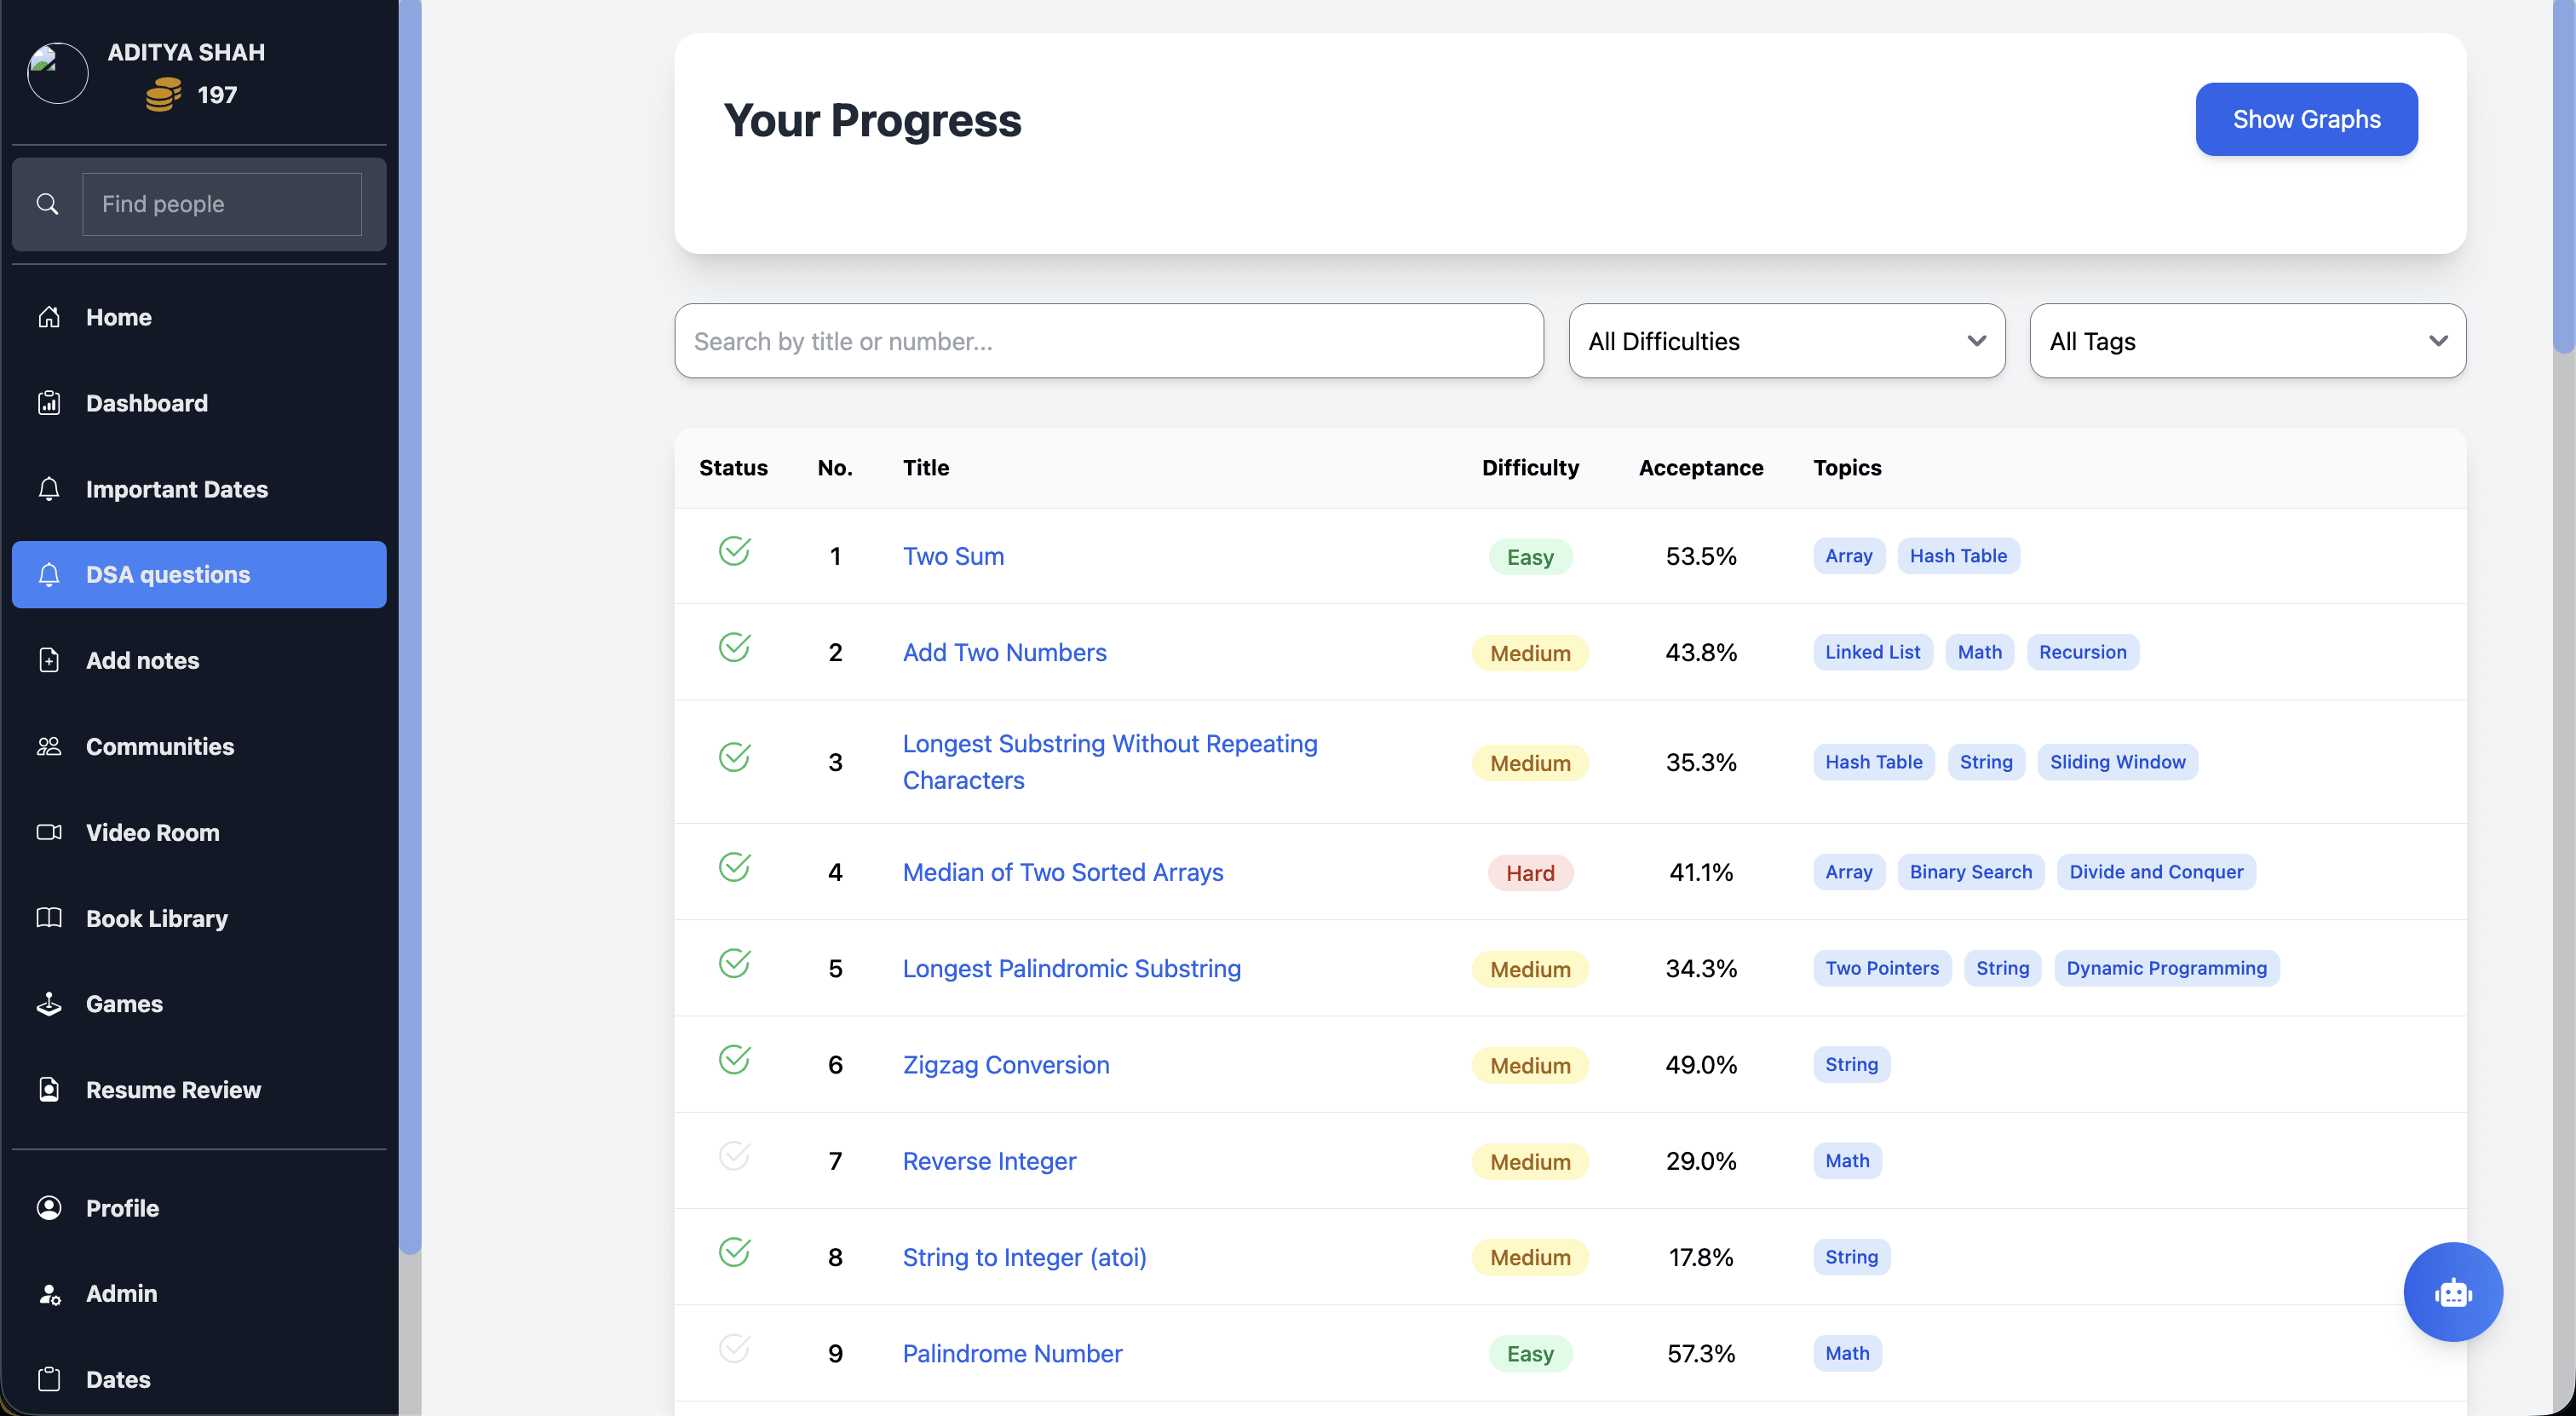Open the Median of Two Sorted Arrays link
This screenshot has height=1416, width=2576.
[1062, 872]
